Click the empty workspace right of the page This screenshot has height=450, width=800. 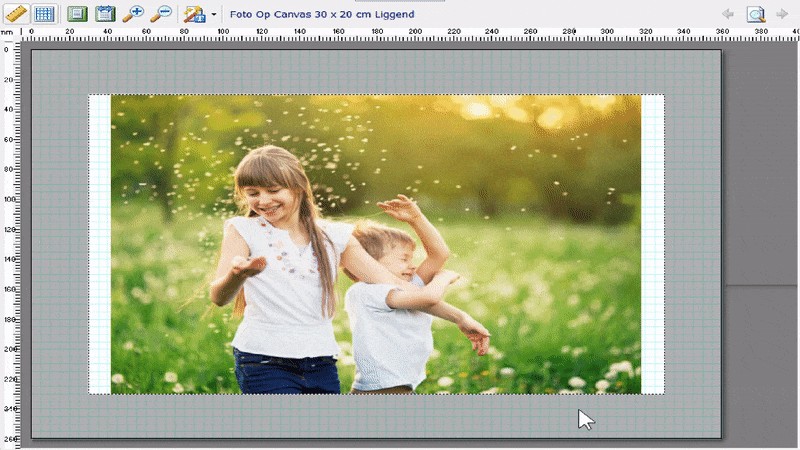click(x=760, y=360)
